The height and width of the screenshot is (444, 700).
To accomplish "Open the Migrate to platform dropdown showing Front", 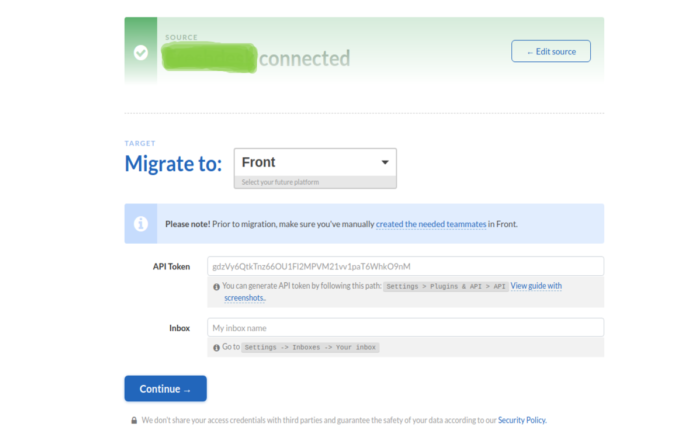I will pos(315,162).
